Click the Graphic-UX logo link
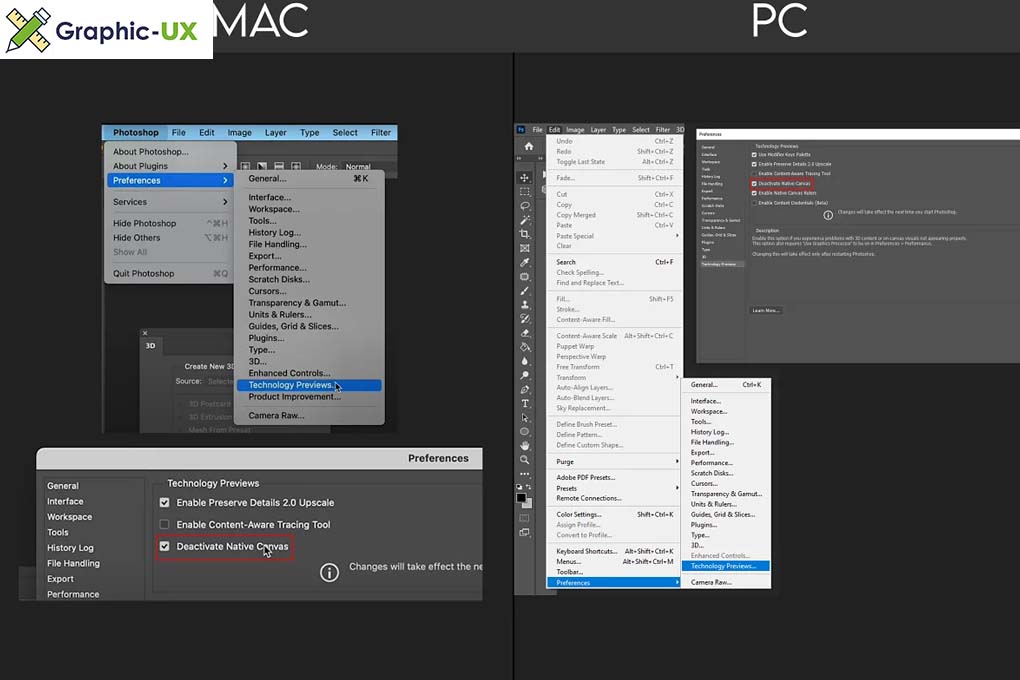 point(106,30)
